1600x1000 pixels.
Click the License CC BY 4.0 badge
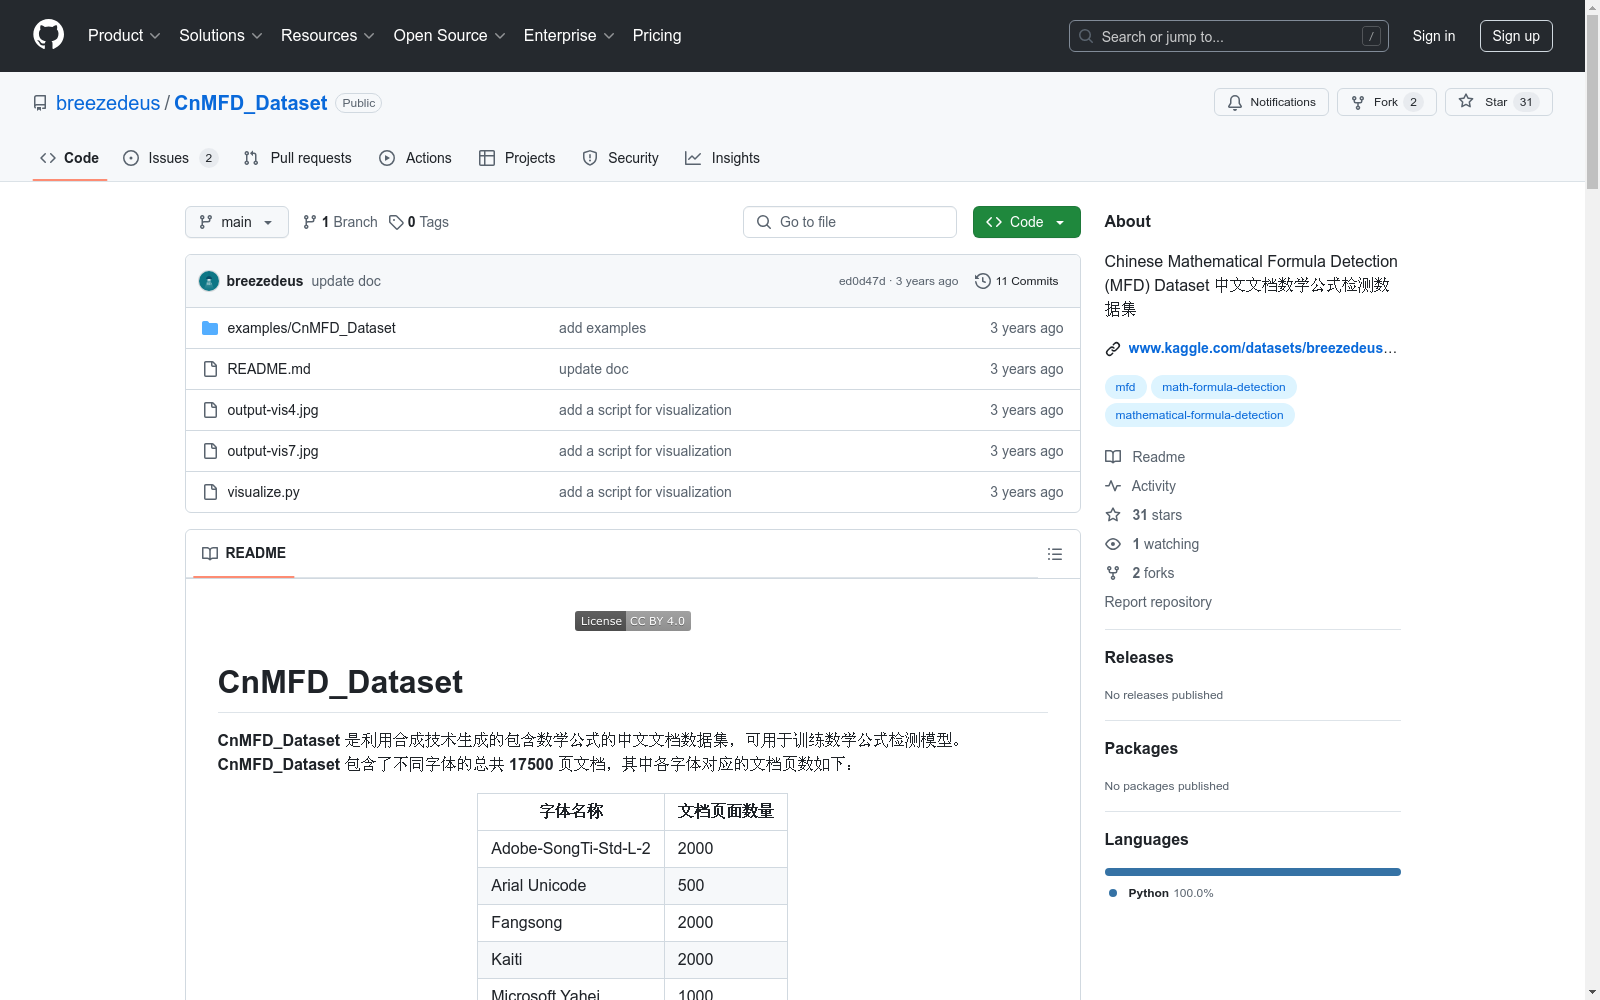pos(633,621)
